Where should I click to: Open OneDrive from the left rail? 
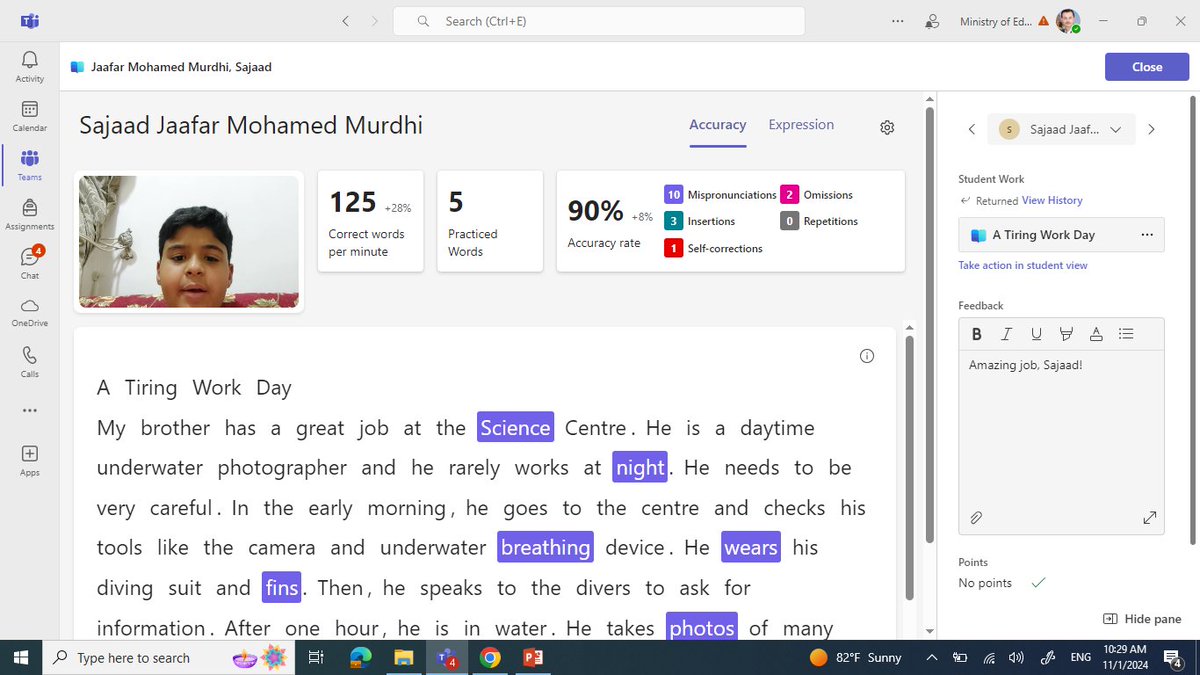click(29, 308)
